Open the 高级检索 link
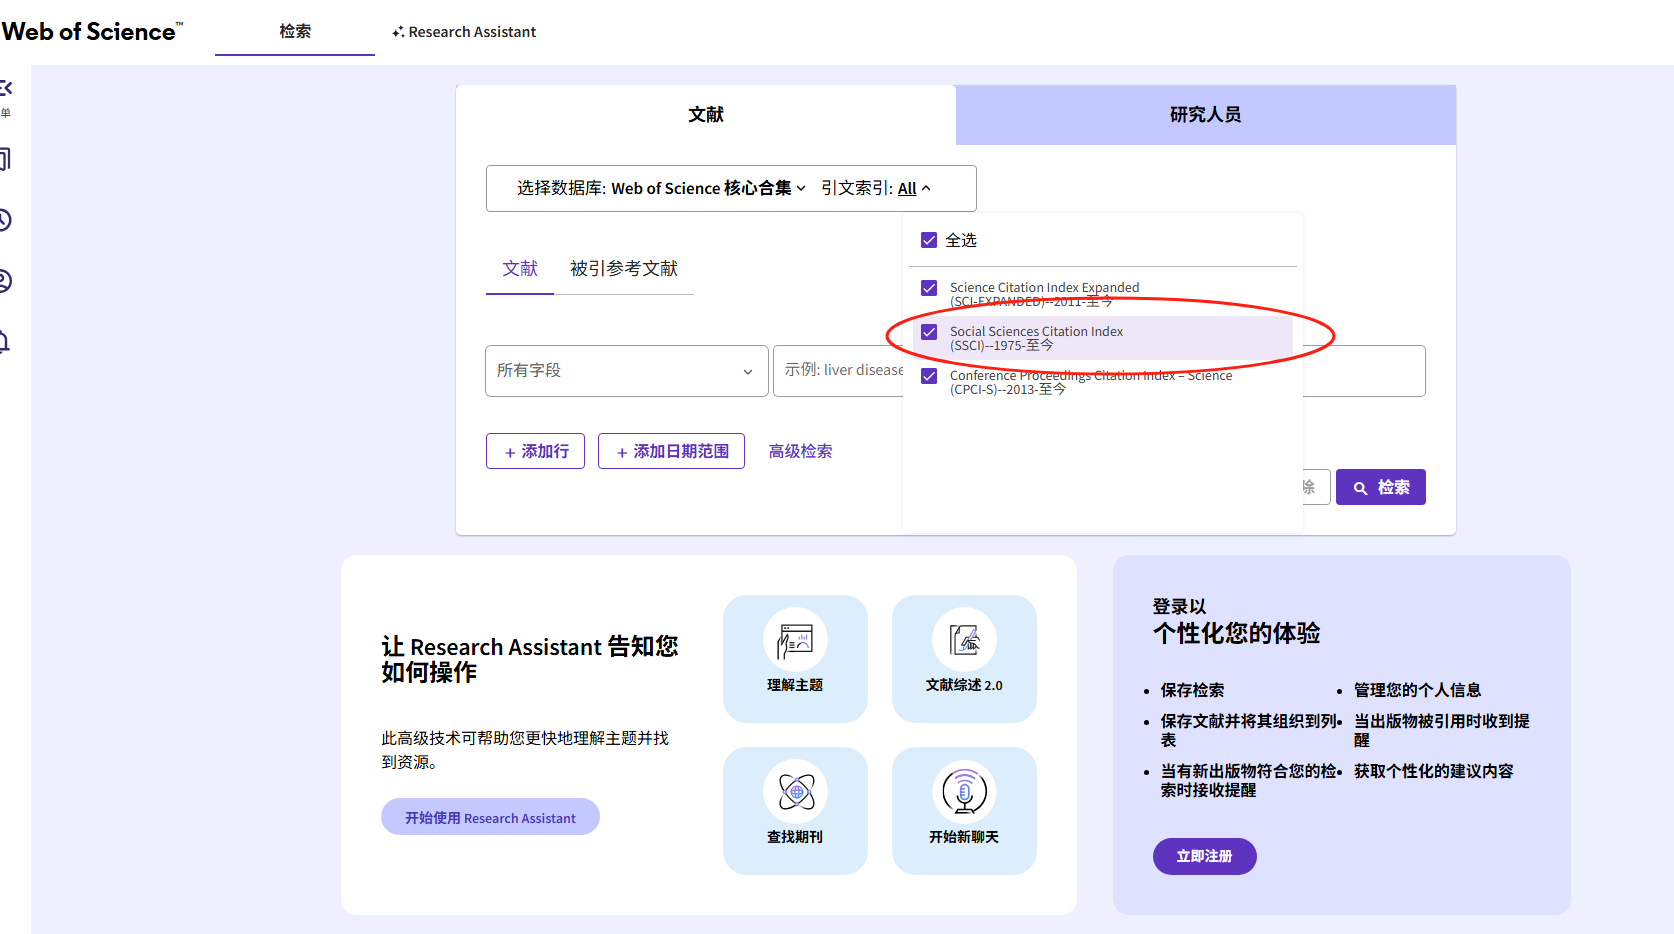The width and height of the screenshot is (1674, 934). 800,451
